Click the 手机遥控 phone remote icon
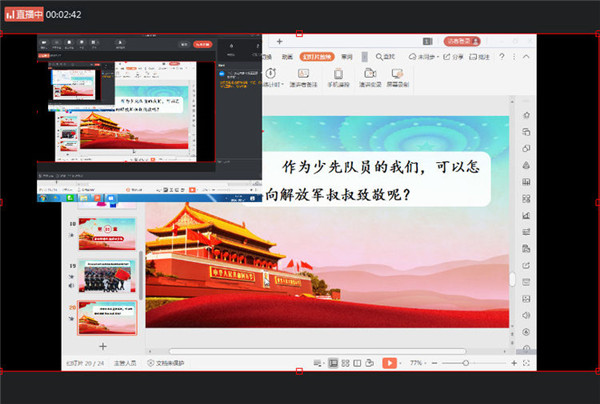This screenshot has height=404, width=600. coord(339,73)
